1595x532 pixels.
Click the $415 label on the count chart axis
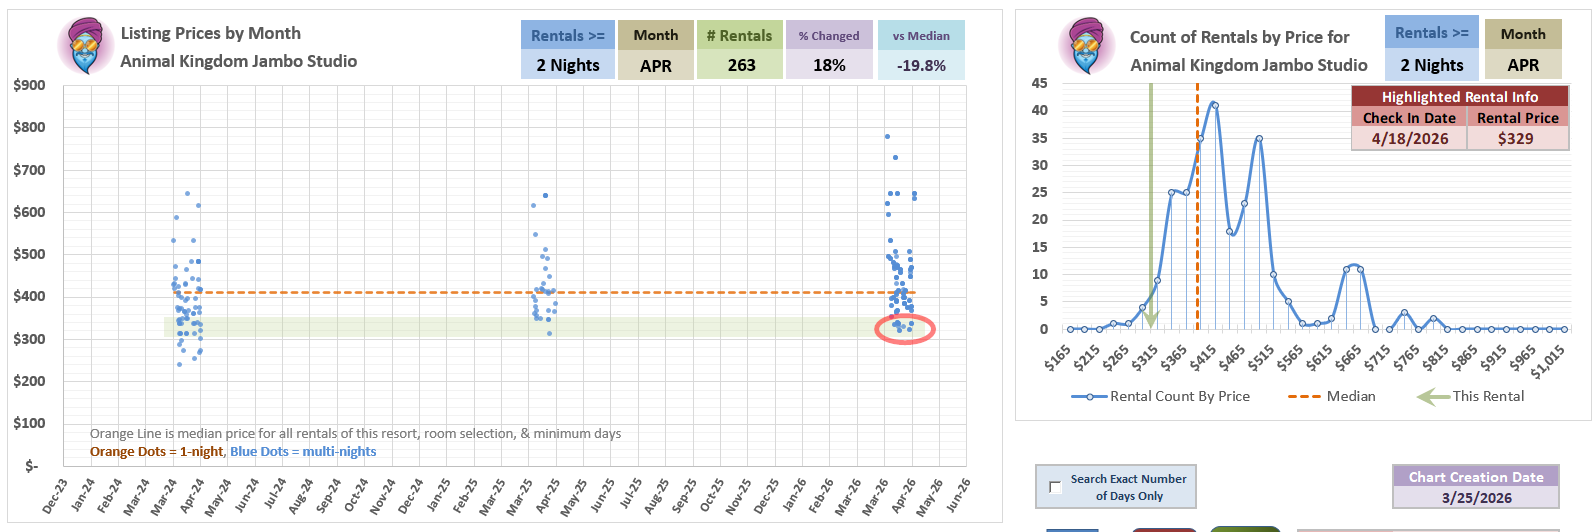pos(1203,357)
